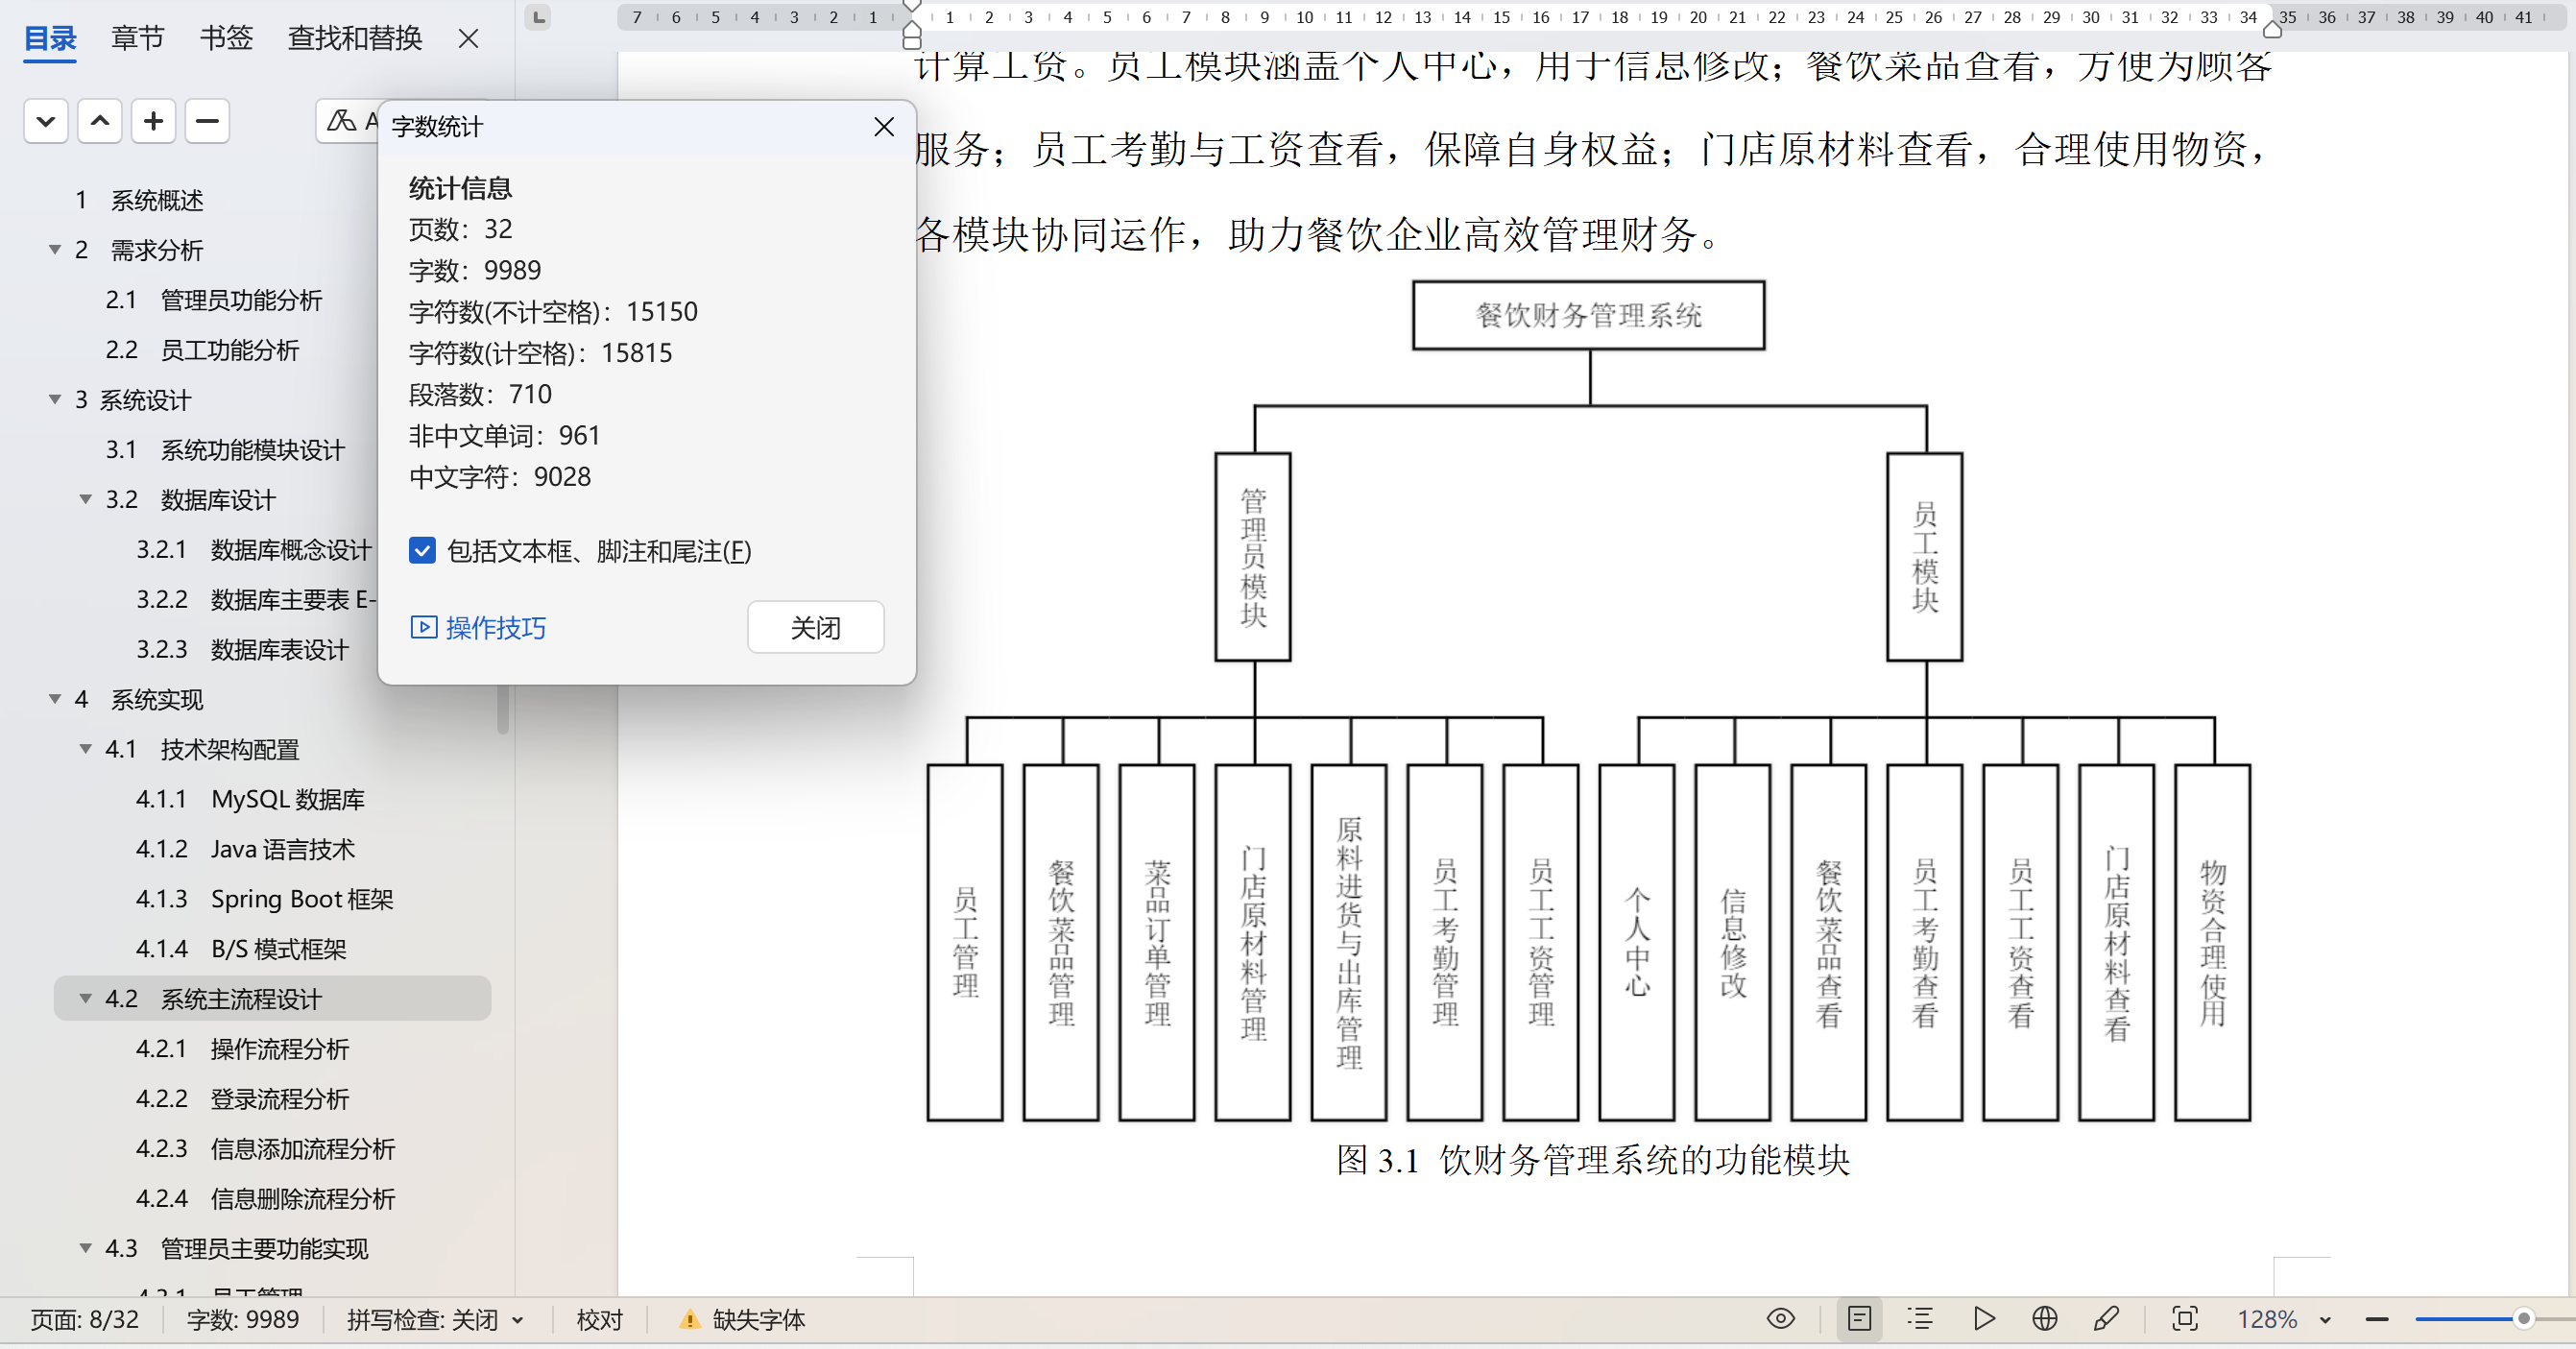Screen dimensions: 2576x1349
Task: Switch to outline view icon
Action: [1919, 1319]
